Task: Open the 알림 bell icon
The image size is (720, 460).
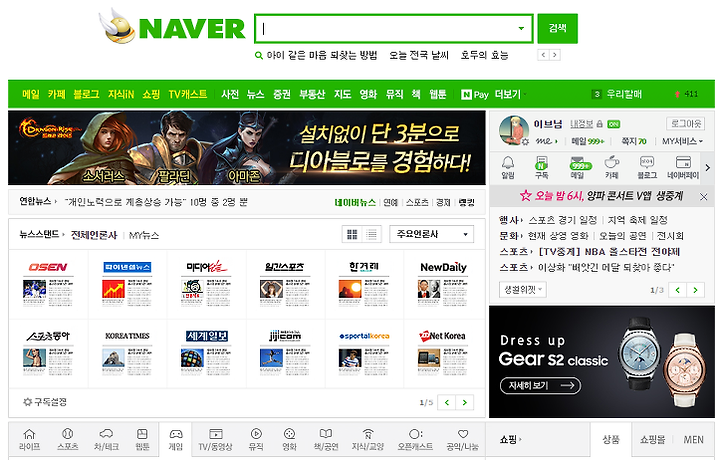Action: coord(508,167)
